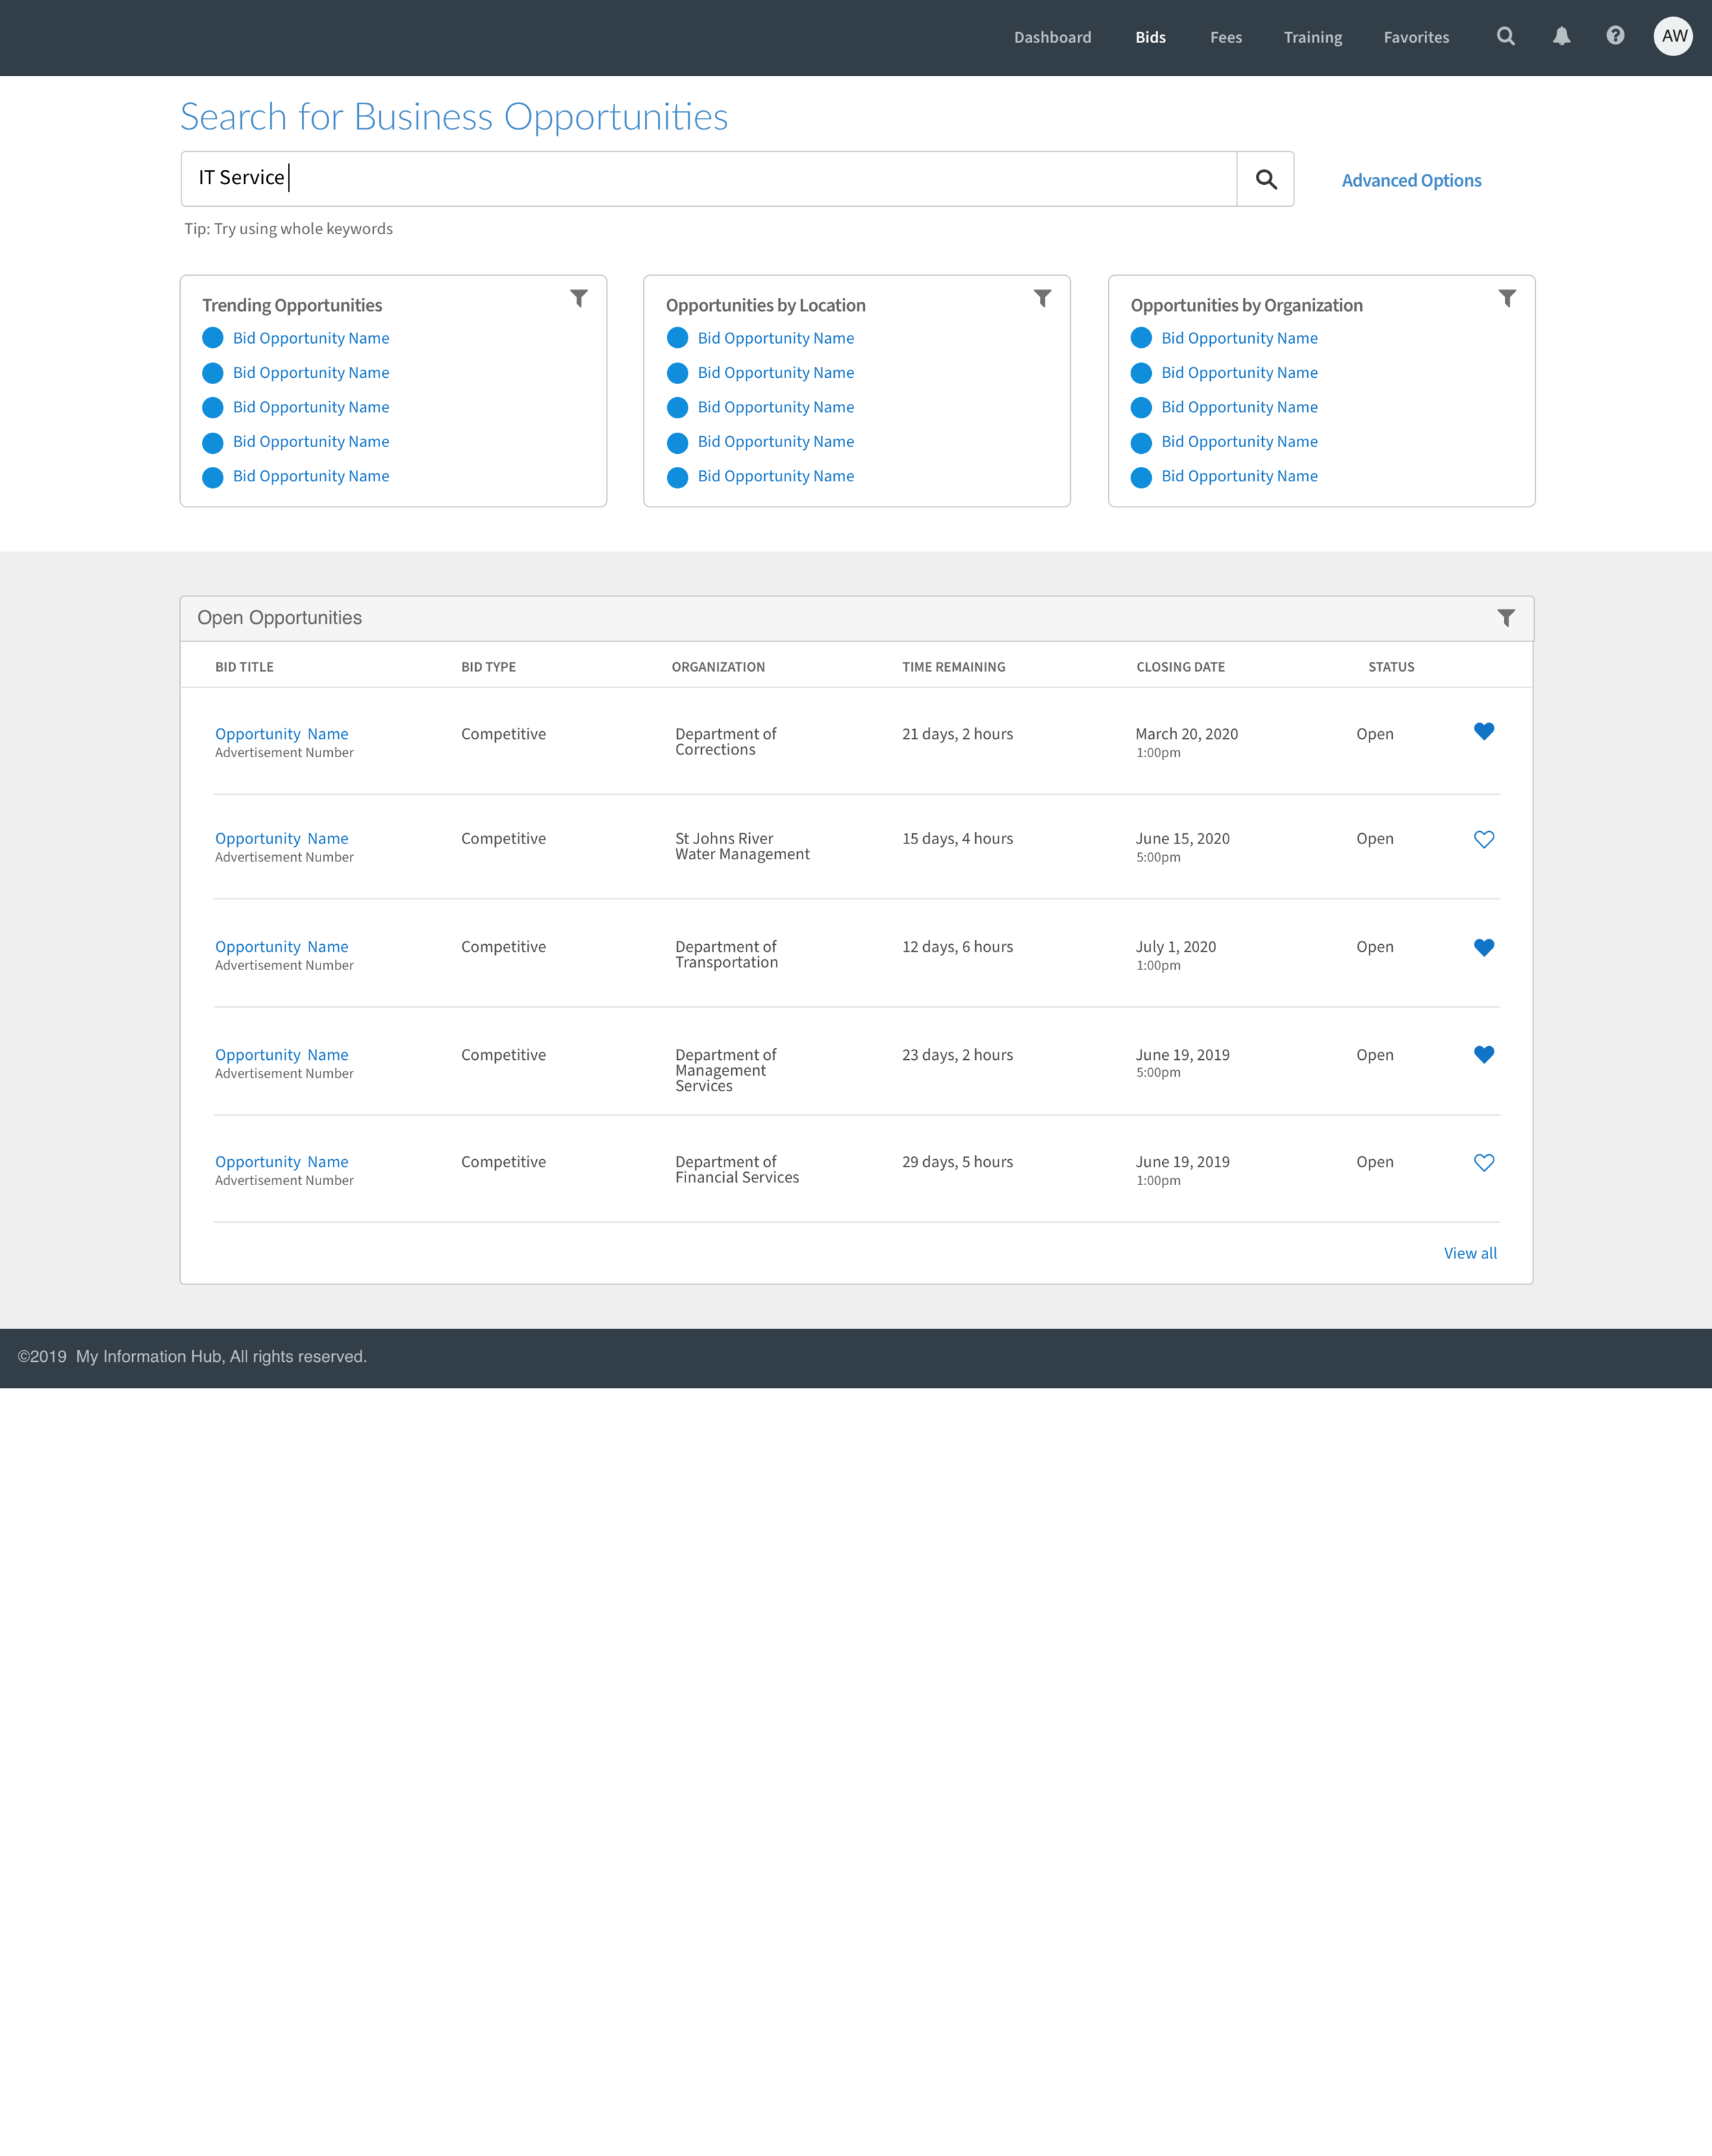This screenshot has height=2156, width=1712.
Task: Open the notifications bell
Action: (x=1561, y=37)
